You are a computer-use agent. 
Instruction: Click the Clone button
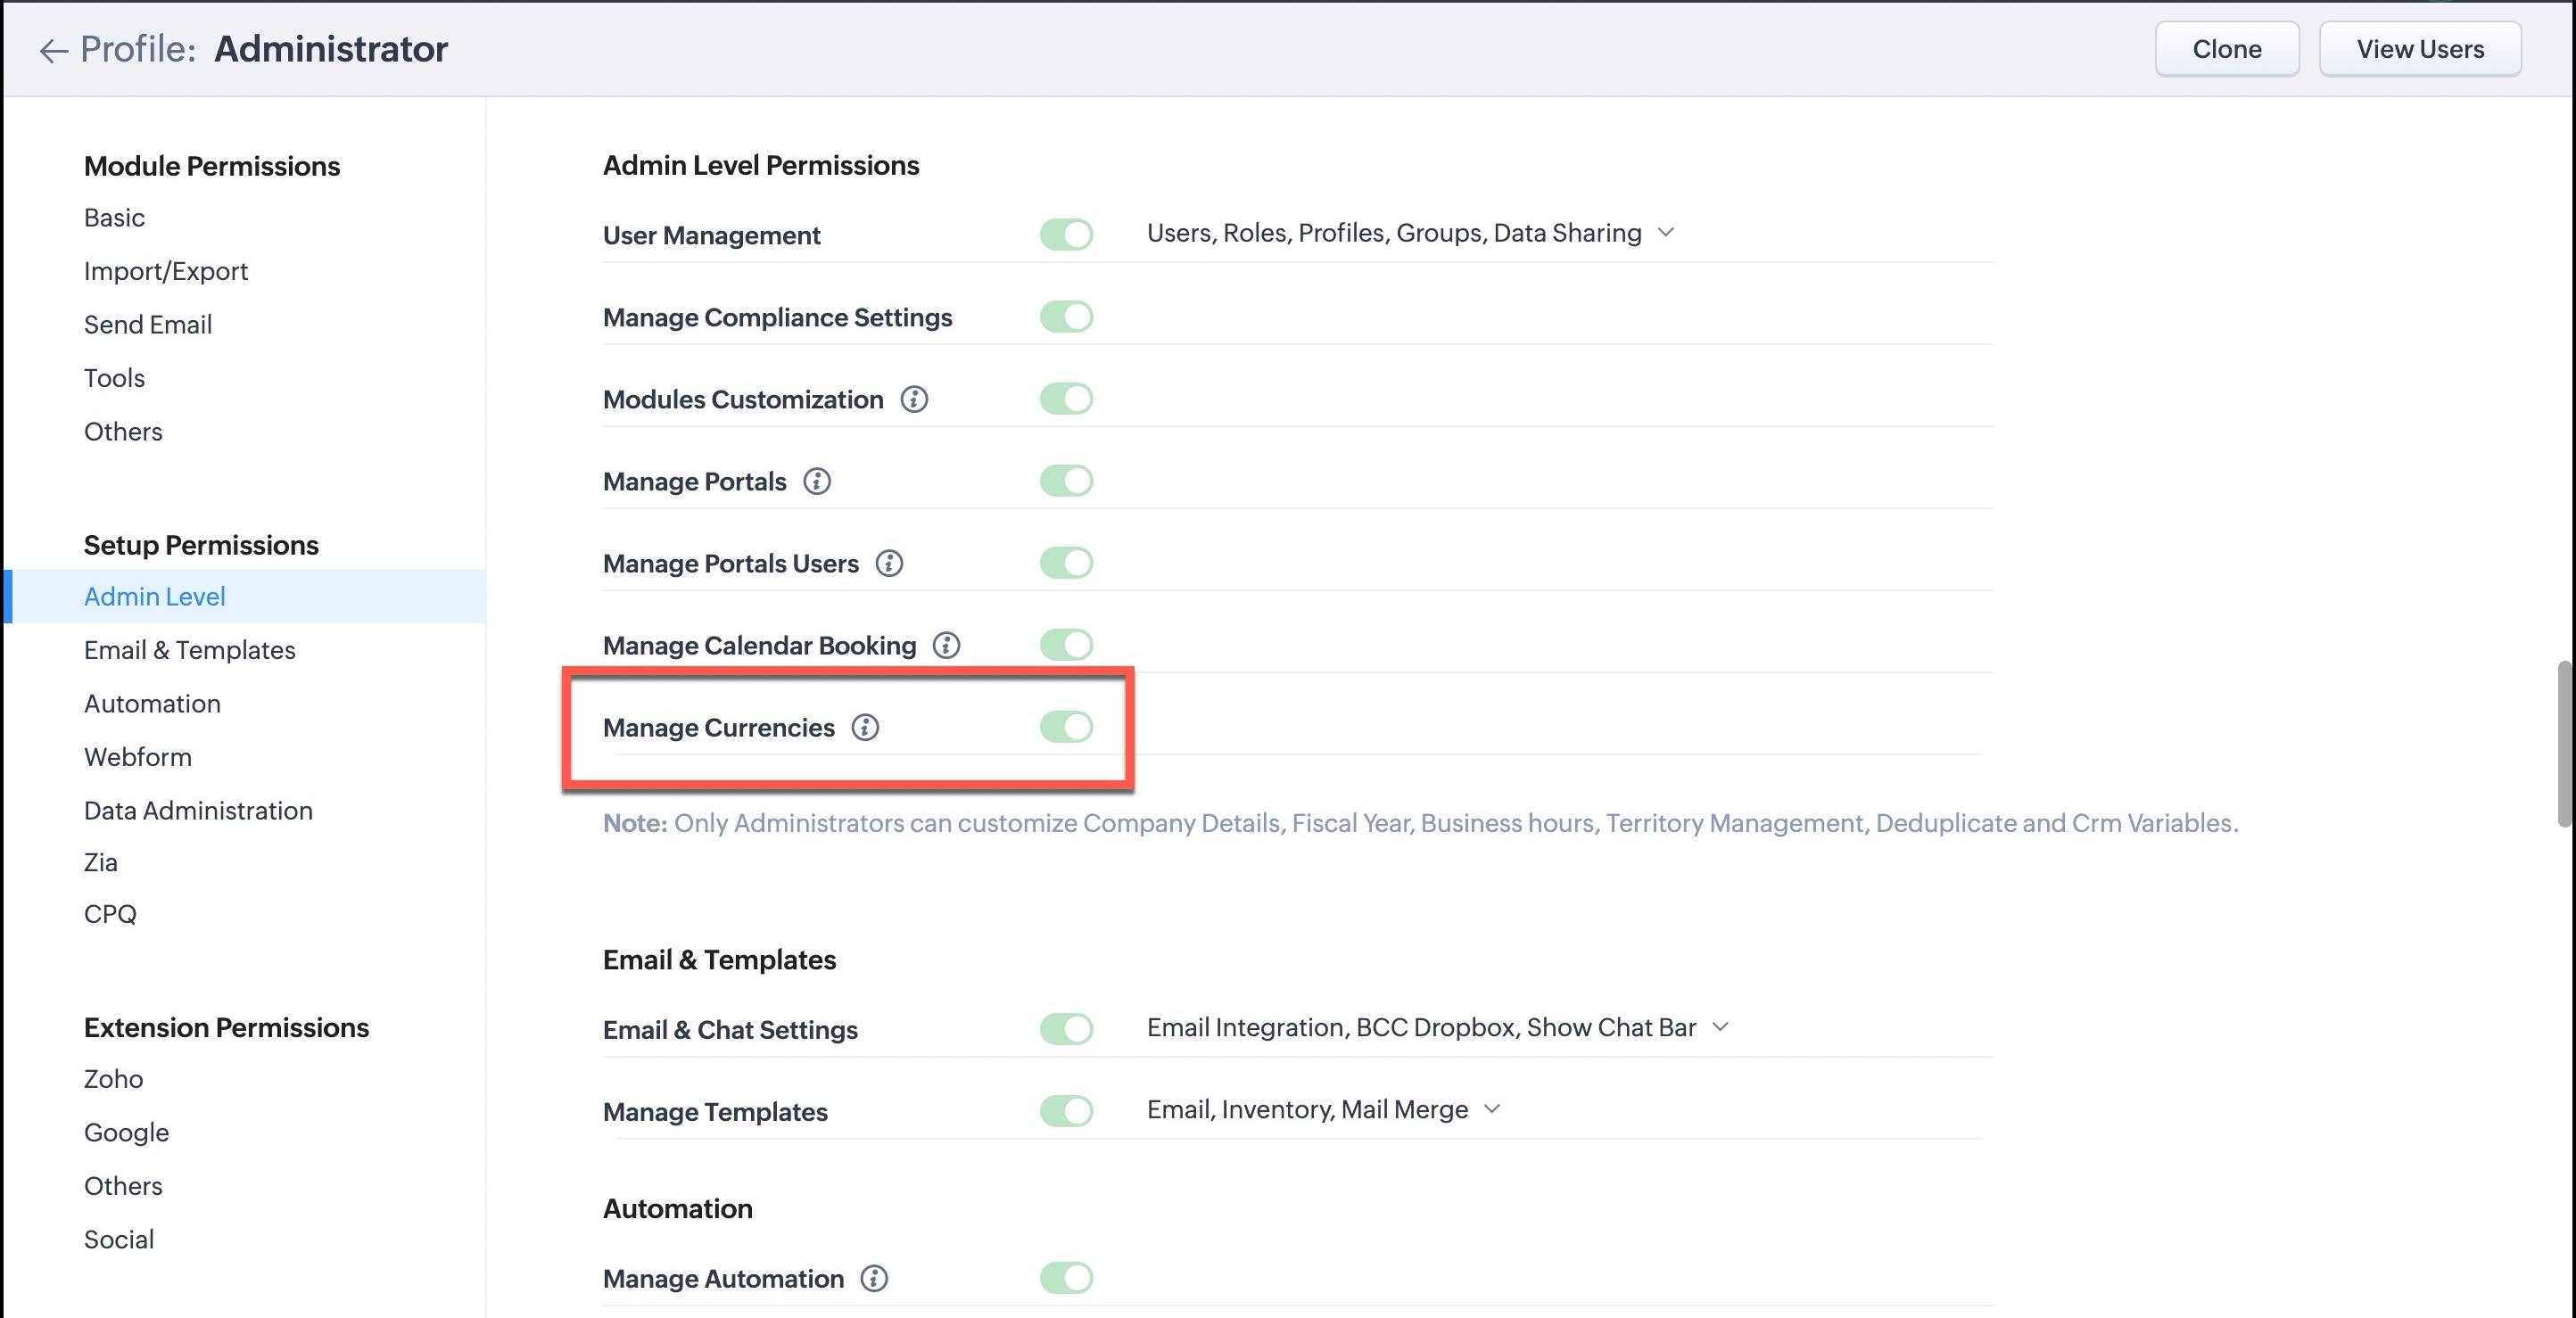(x=2226, y=49)
